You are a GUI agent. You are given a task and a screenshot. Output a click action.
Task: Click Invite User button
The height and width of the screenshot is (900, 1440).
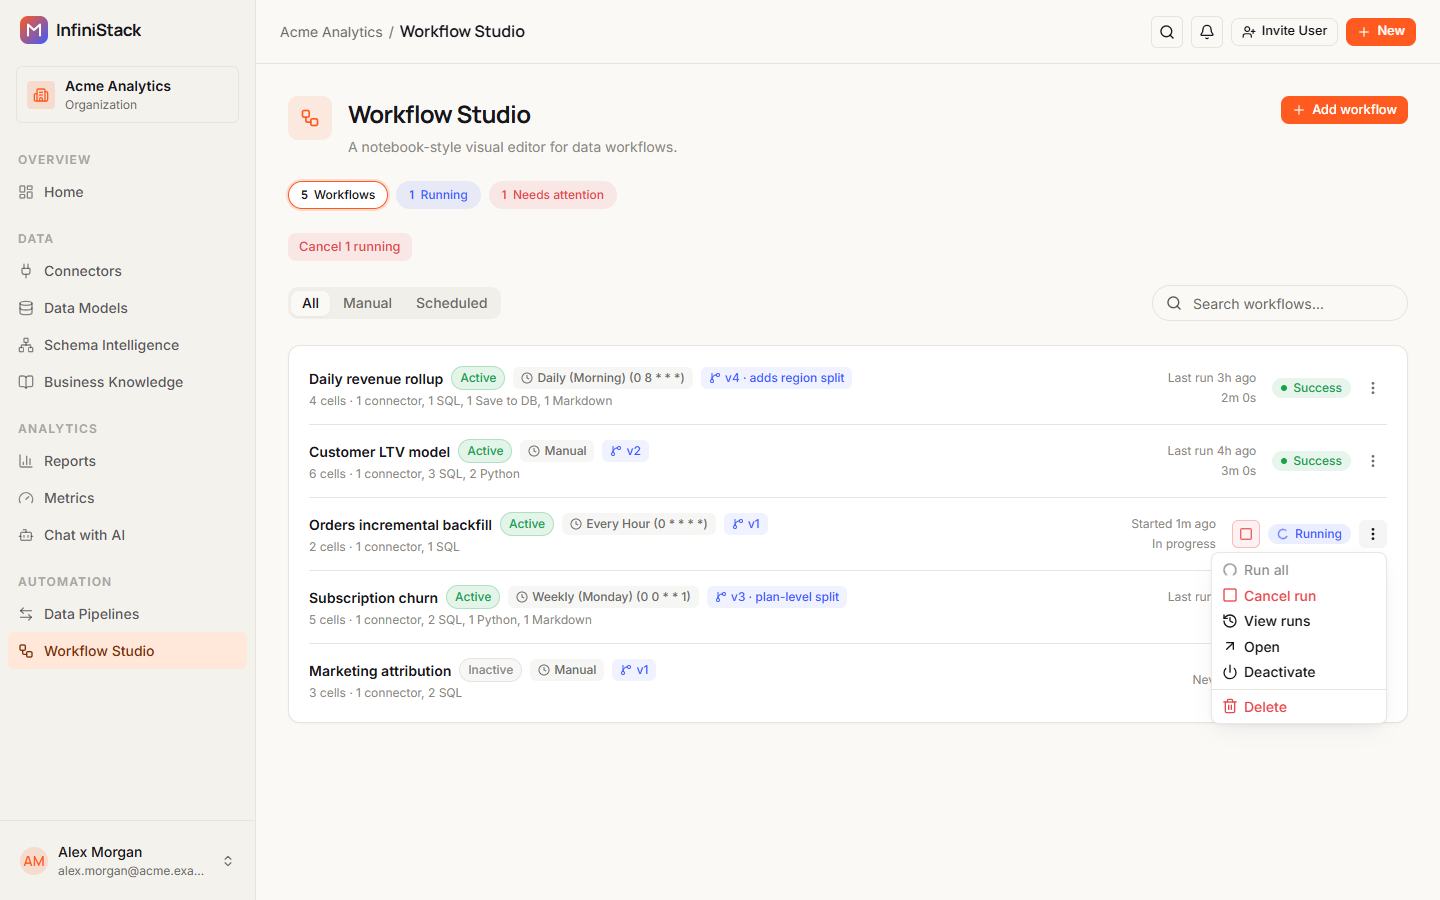coord(1284,32)
